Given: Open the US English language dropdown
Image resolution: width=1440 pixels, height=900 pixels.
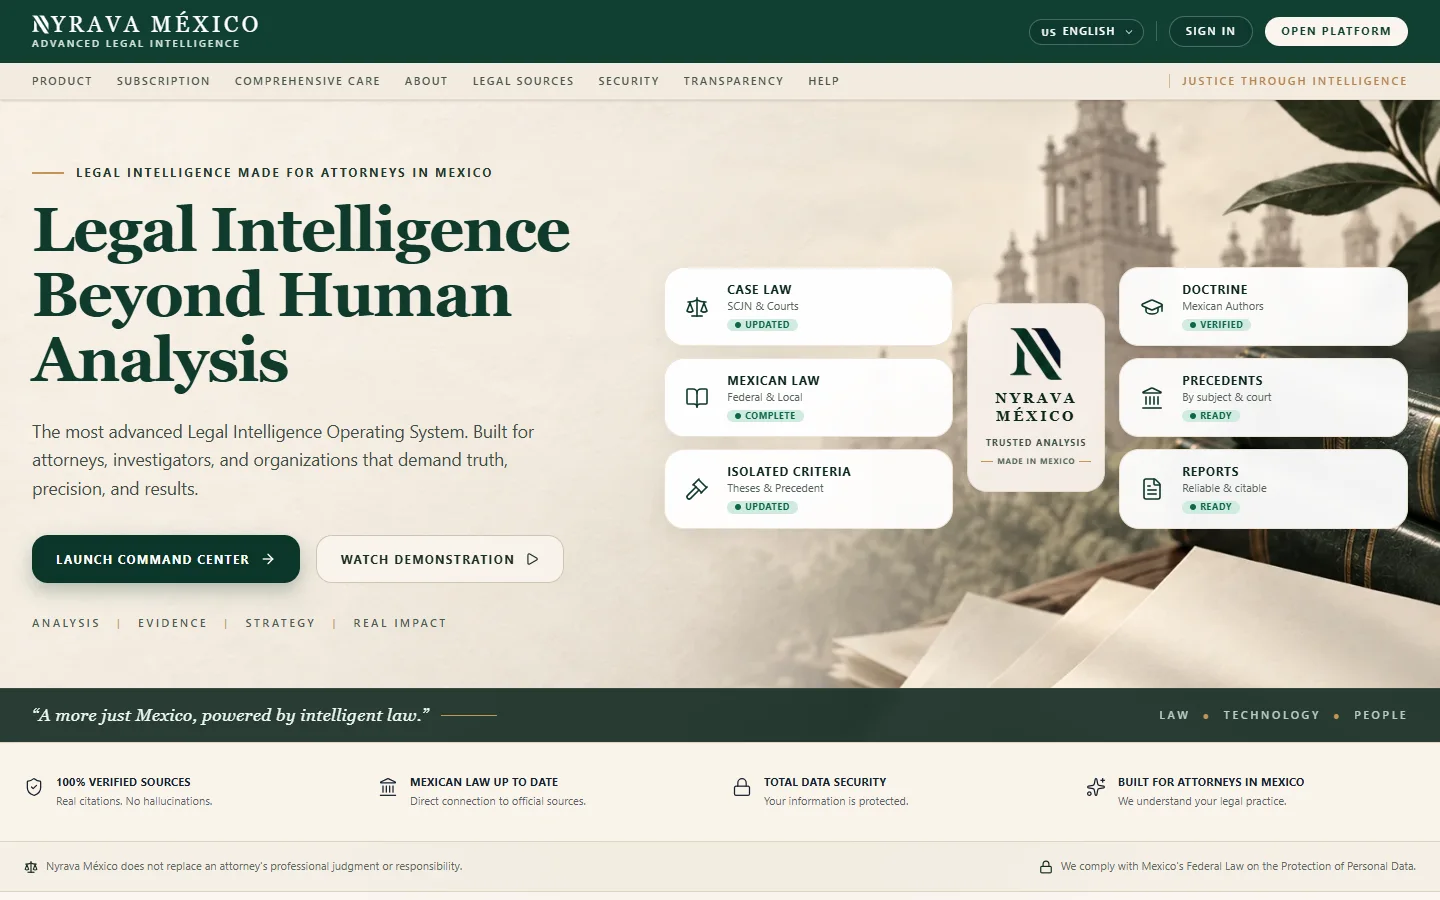Looking at the screenshot, I should 1086,31.
